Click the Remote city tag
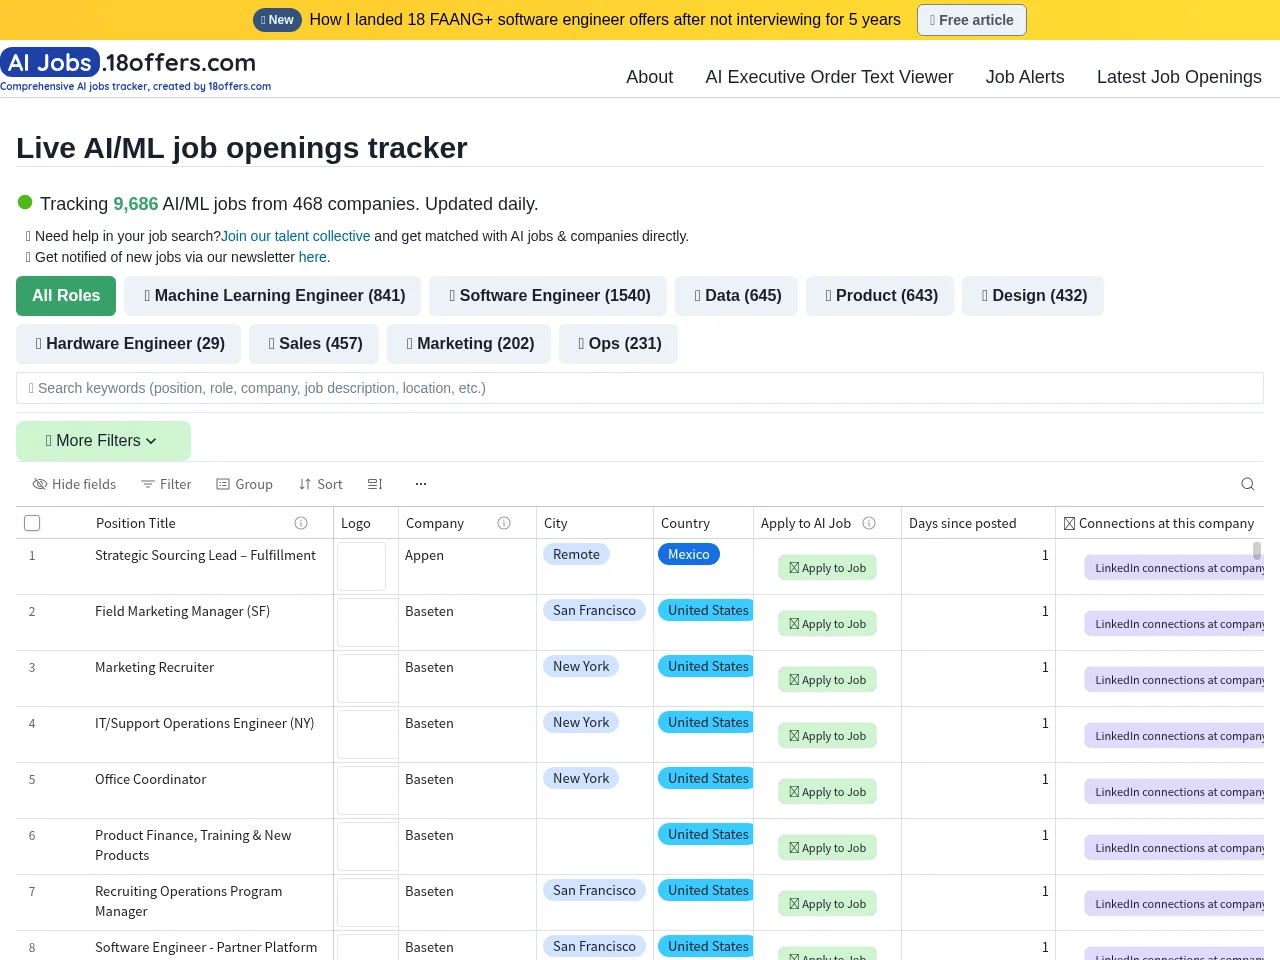The image size is (1280, 960). pos(576,554)
